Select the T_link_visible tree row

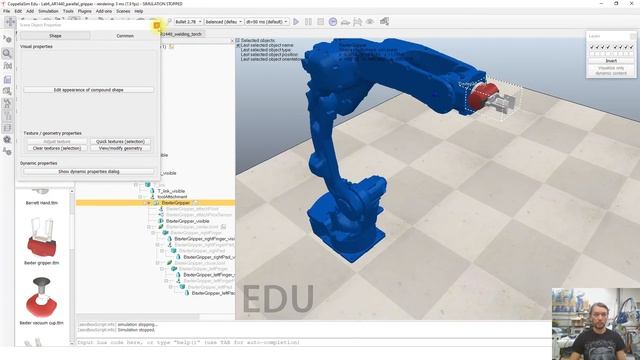171,191
